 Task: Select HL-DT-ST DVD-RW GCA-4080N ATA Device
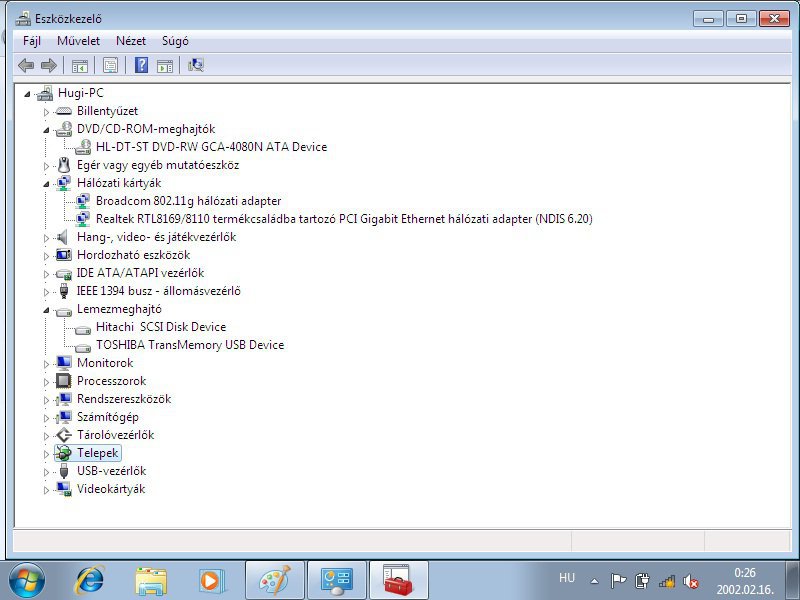[211, 147]
